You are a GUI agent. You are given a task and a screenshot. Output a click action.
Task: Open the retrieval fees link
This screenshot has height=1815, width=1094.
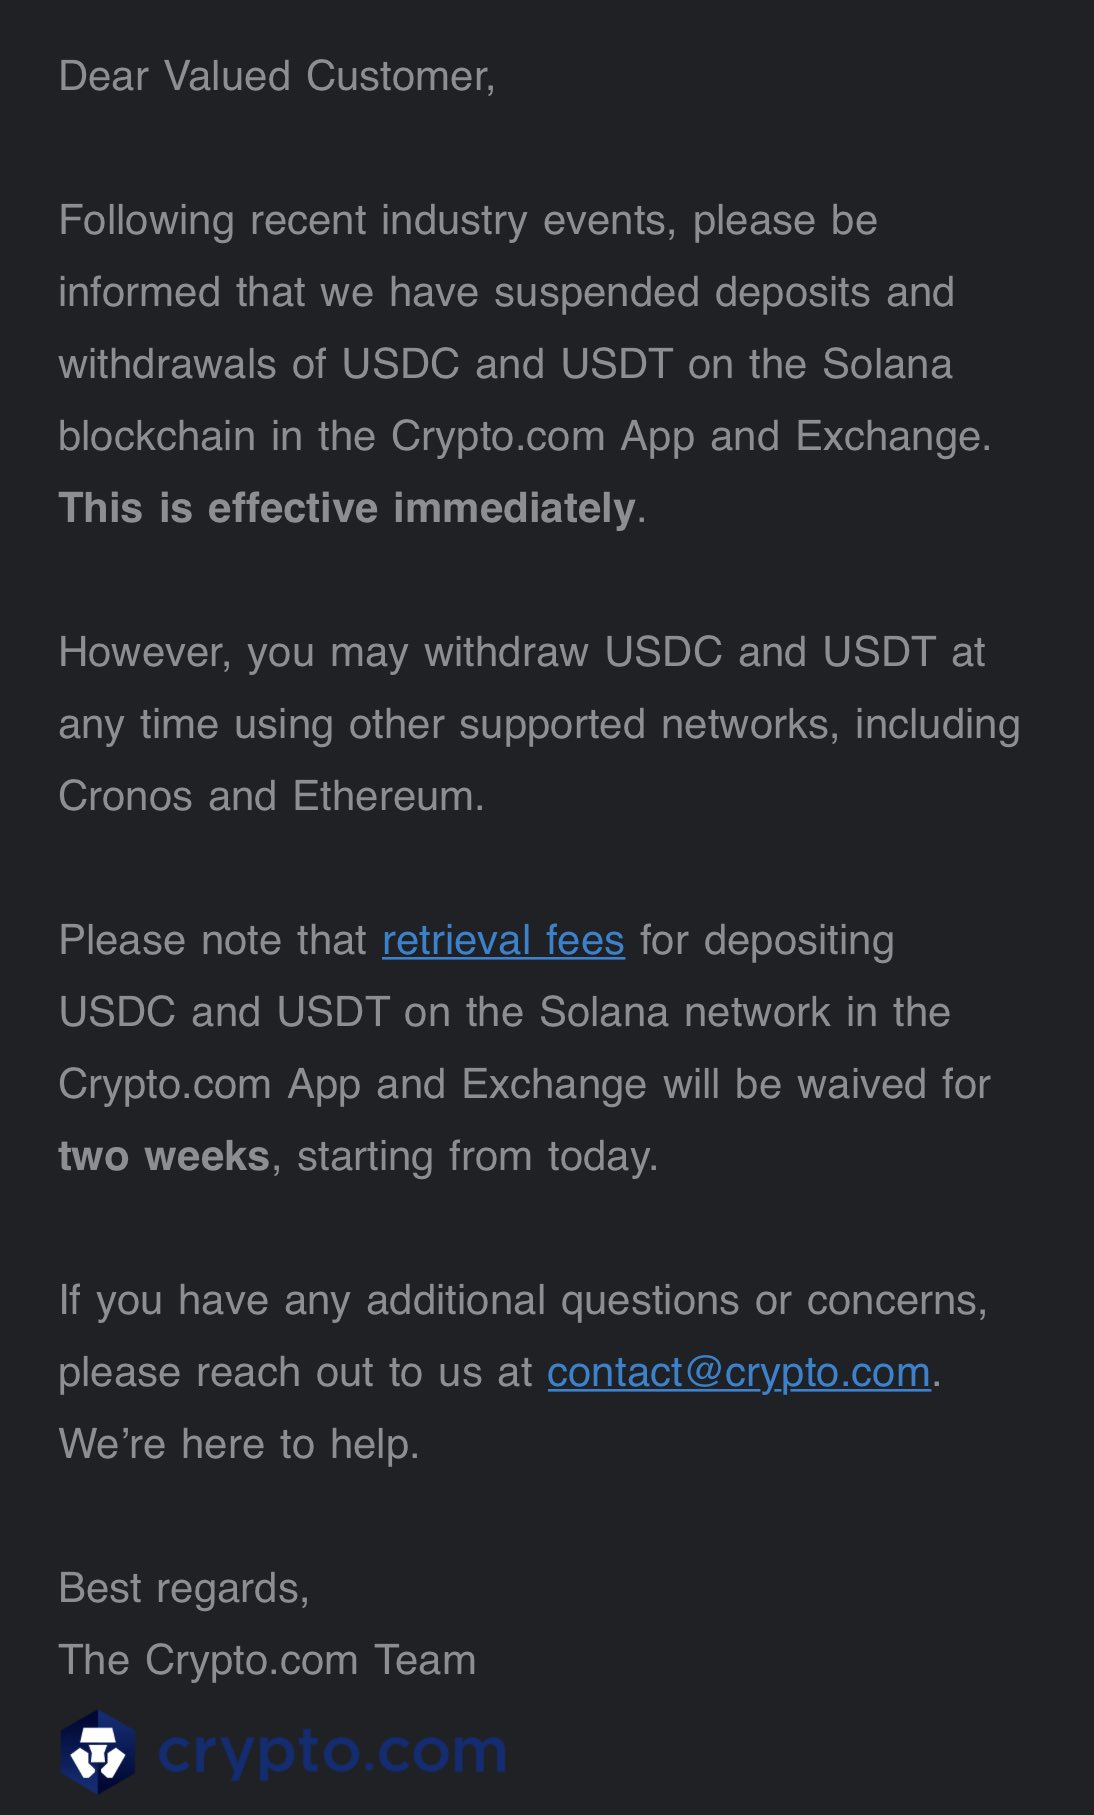[x=503, y=940]
